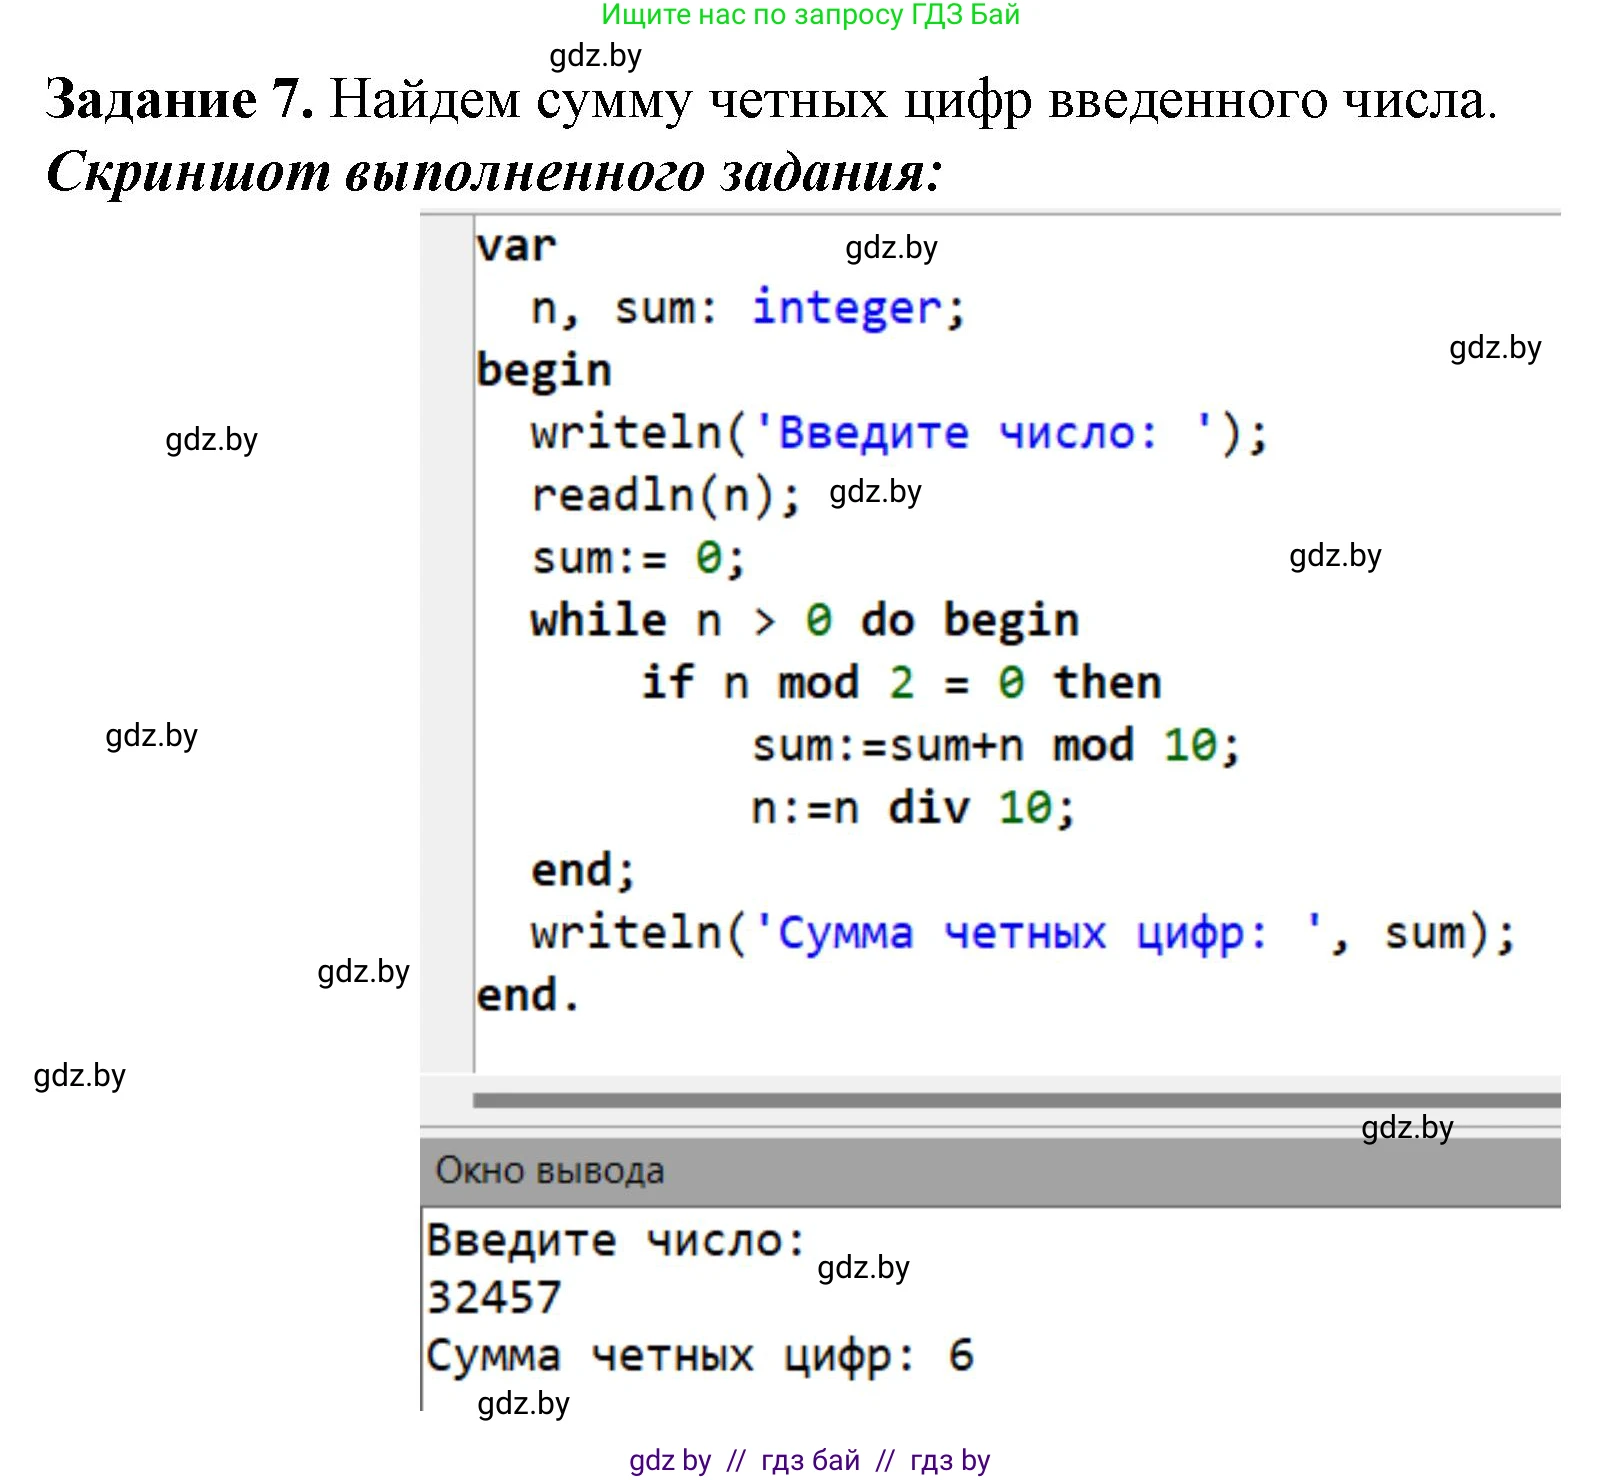1623x1480 pixels.
Task: Select the "Окно вывода" panel header
Action: pos(550,1170)
